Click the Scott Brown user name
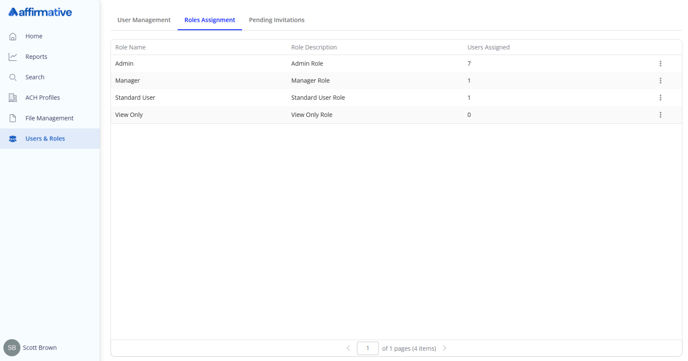 (39, 347)
